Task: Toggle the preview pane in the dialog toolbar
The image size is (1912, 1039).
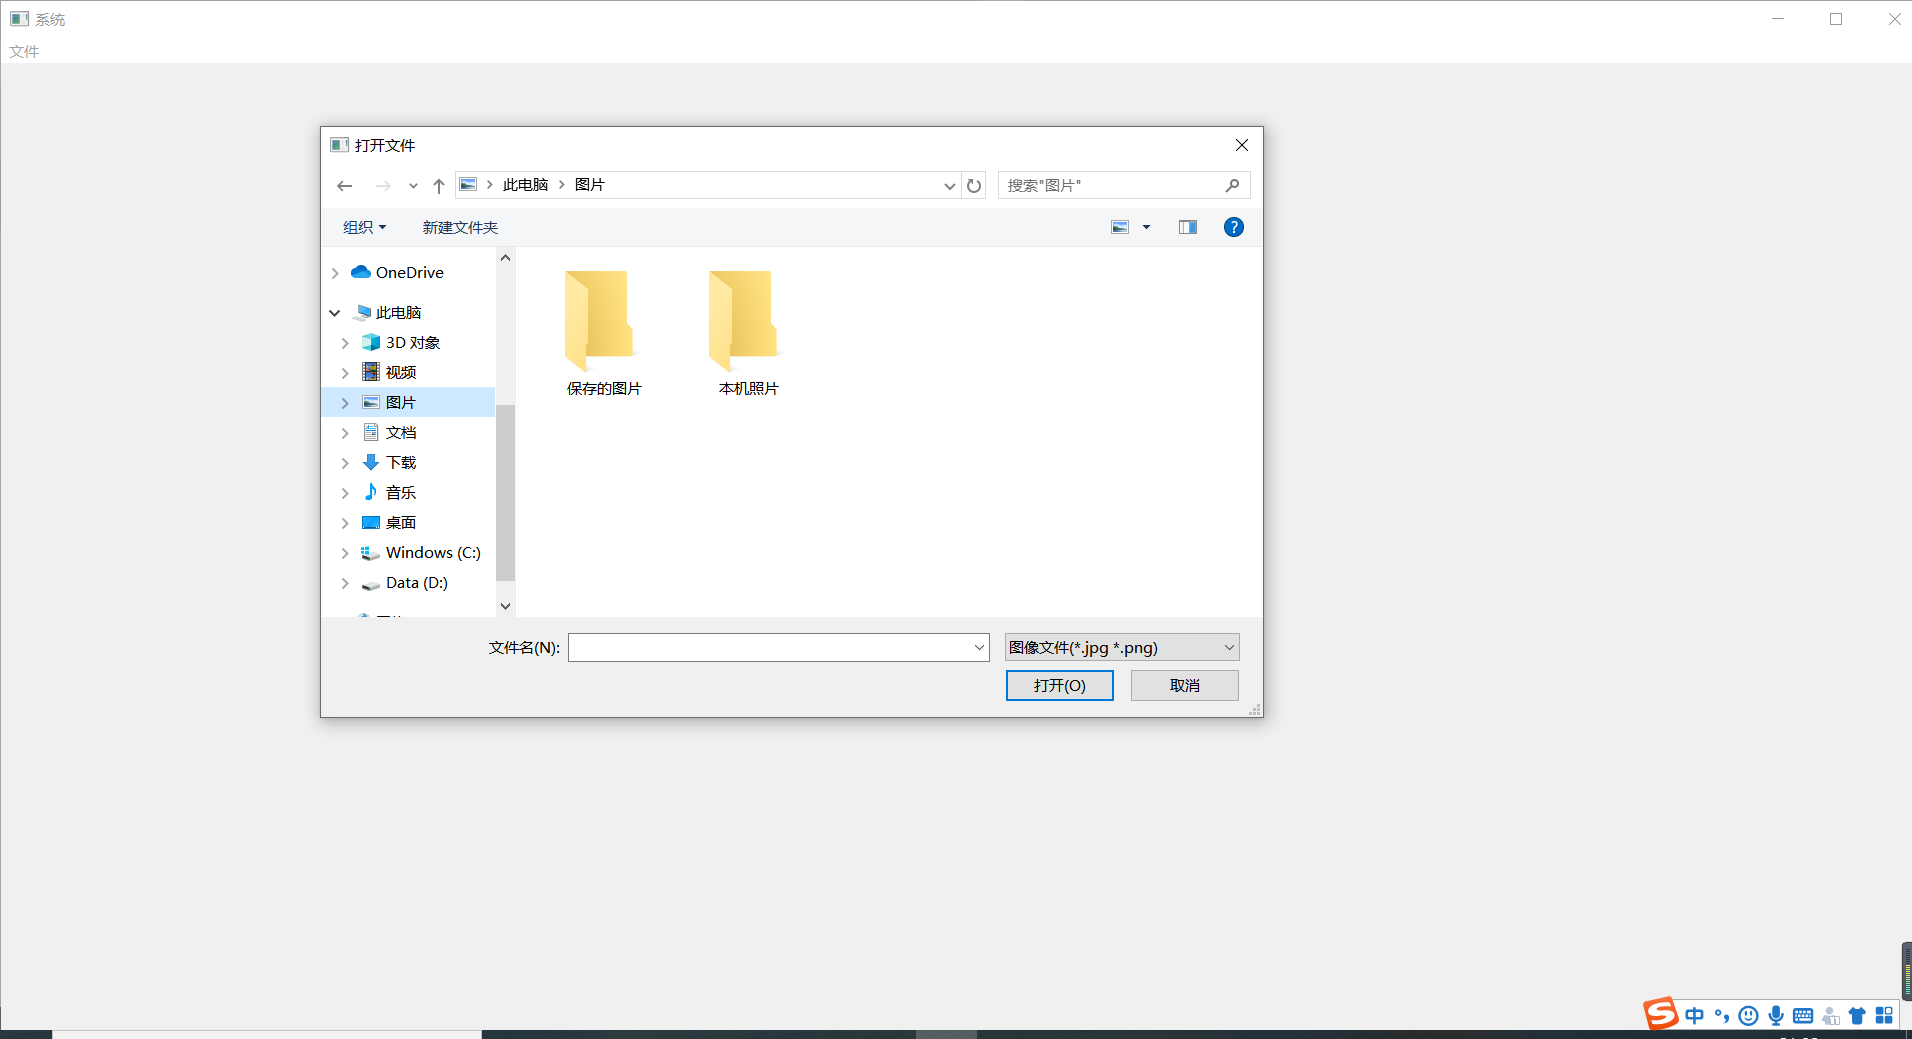Action: tap(1187, 227)
